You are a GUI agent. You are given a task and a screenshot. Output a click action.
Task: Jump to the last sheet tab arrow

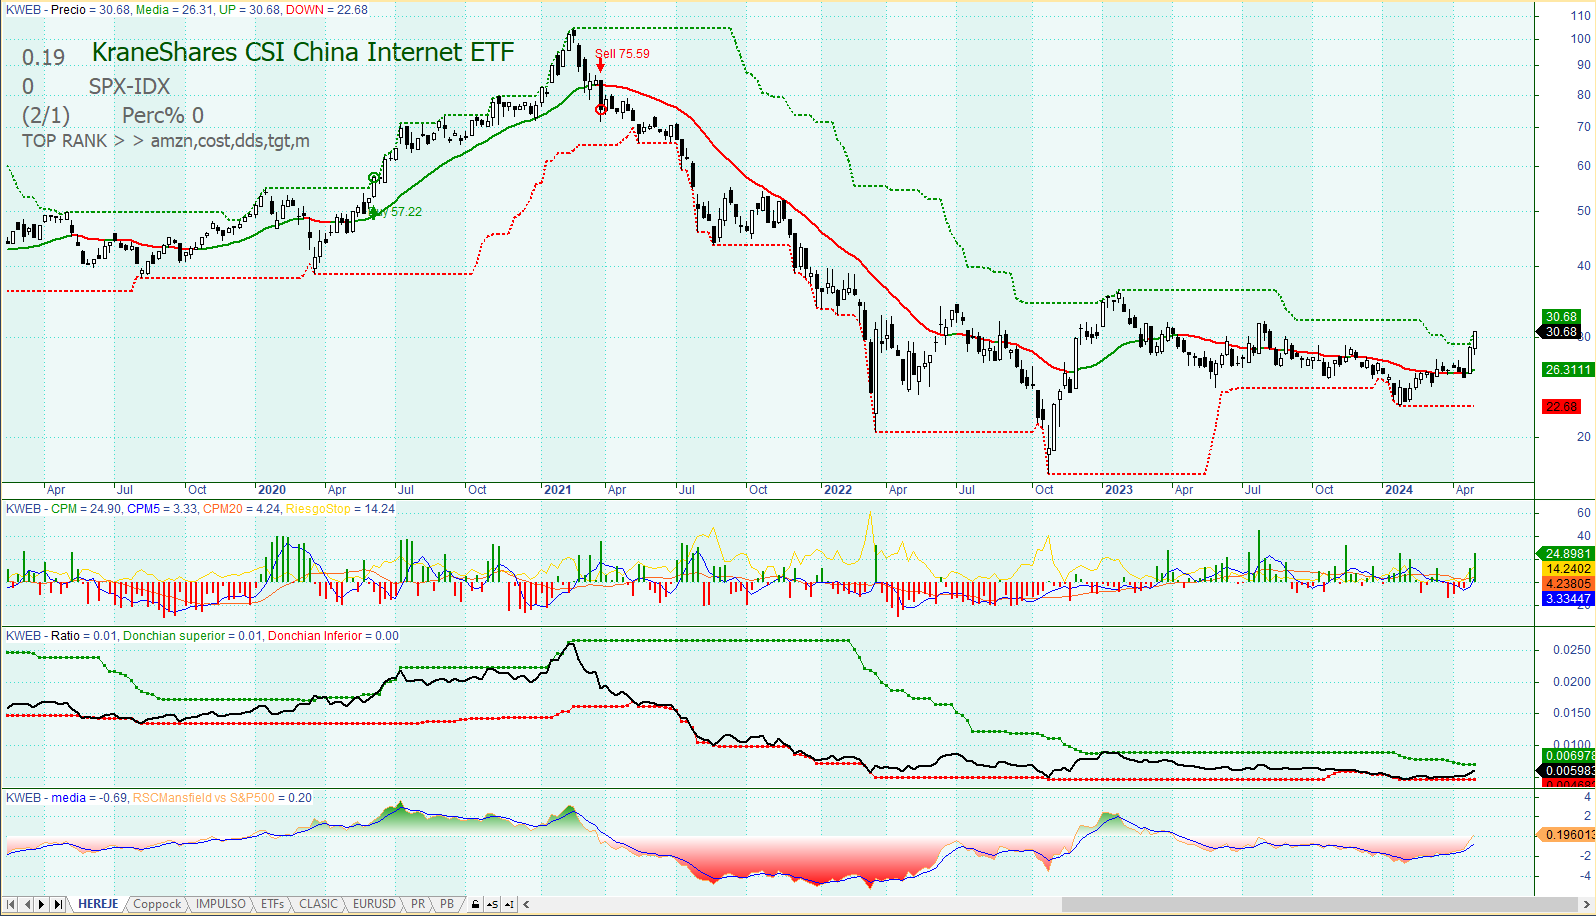(58, 904)
